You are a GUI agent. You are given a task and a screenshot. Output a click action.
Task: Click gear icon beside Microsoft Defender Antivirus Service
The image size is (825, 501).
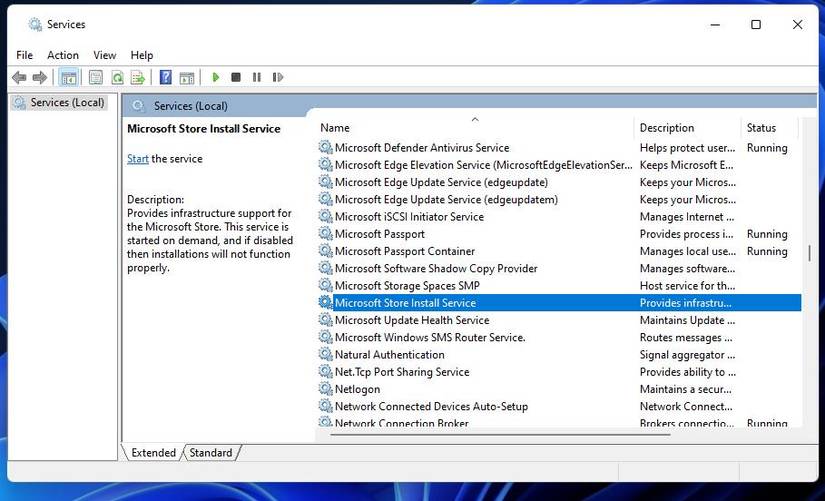[x=326, y=147]
